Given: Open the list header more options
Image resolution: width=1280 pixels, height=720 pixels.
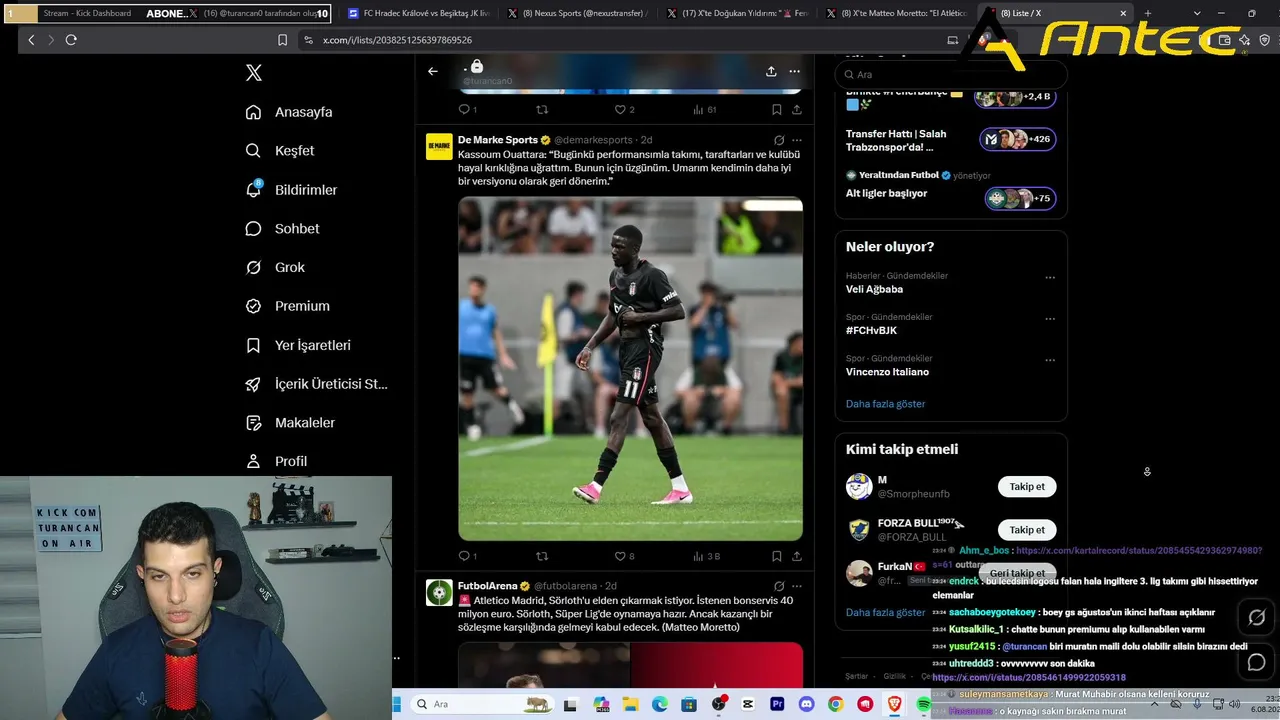Looking at the screenshot, I should click(794, 71).
